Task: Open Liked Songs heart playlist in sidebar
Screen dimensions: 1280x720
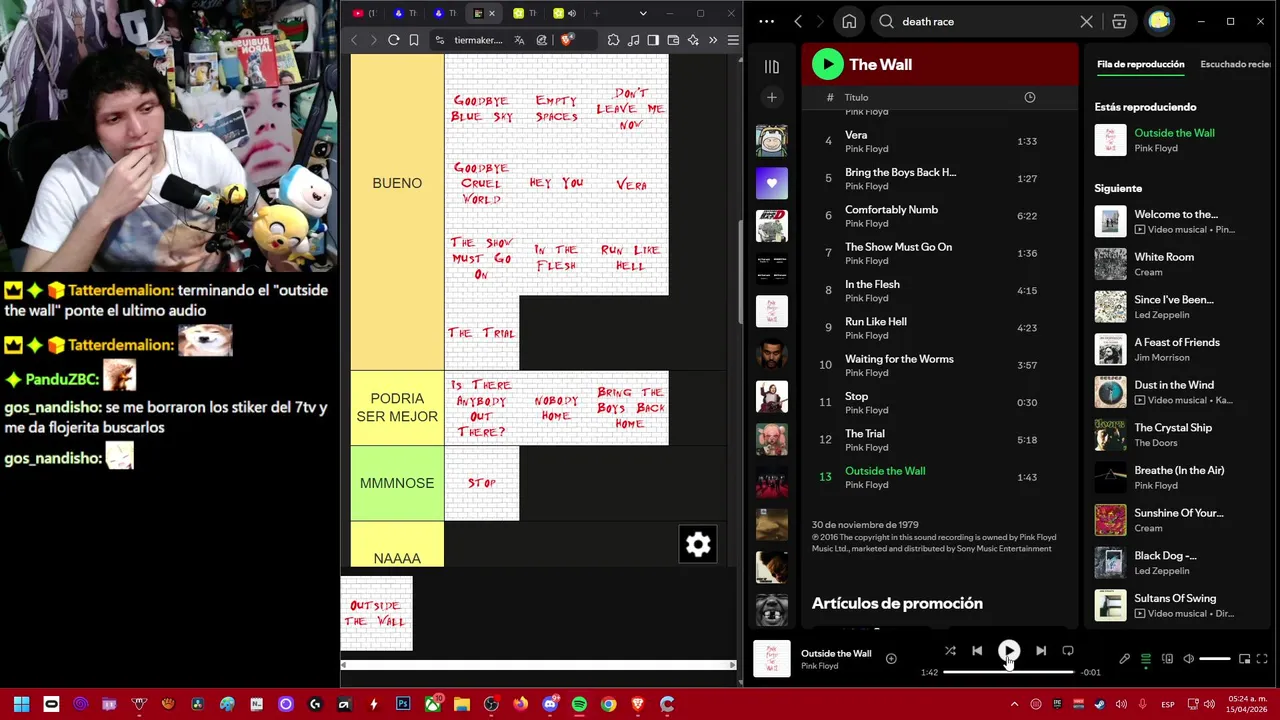Action: click(772, 184)
